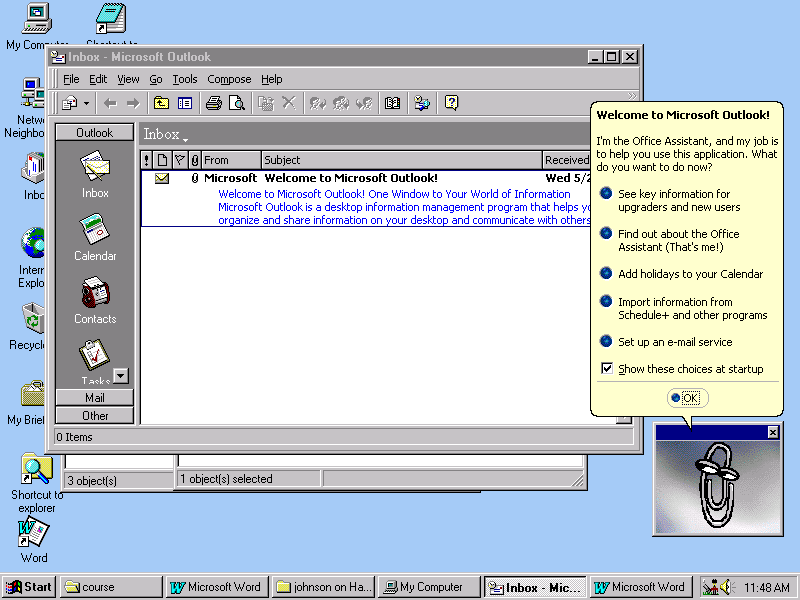Sort messages by the Subject column
Image resolution: width=800 pixels, height=600 pixels.
tap(402, 160)
